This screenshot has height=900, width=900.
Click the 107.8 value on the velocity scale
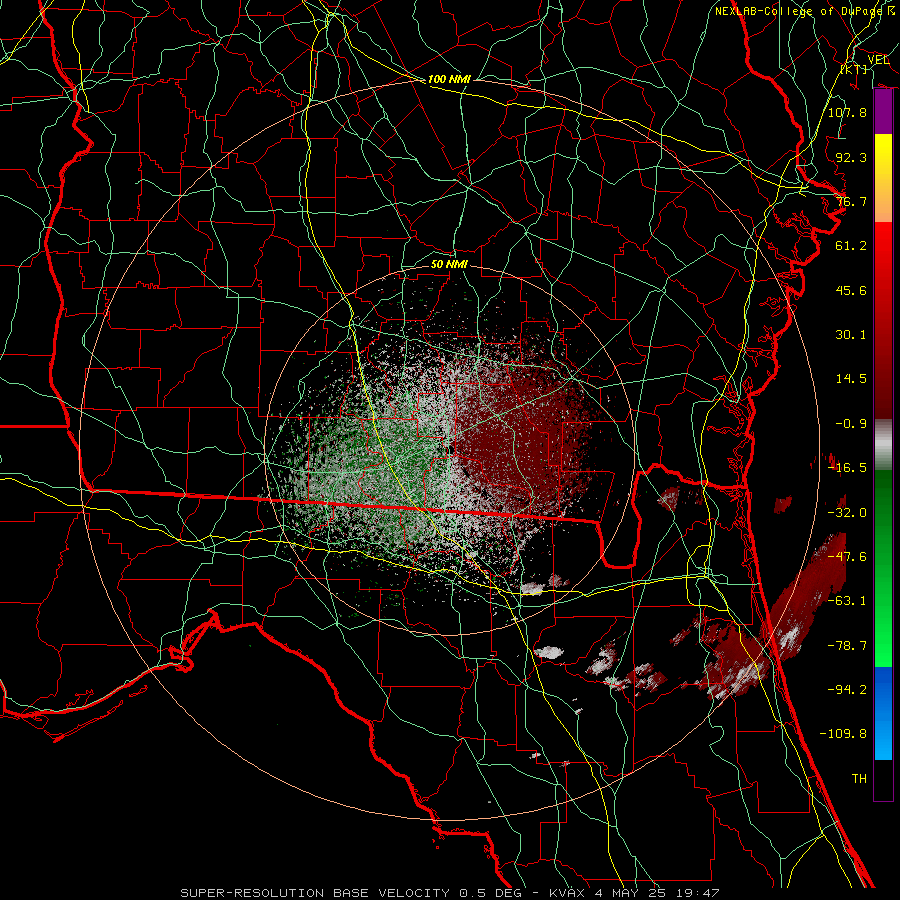pyautogui.click(x=847, y=112)
